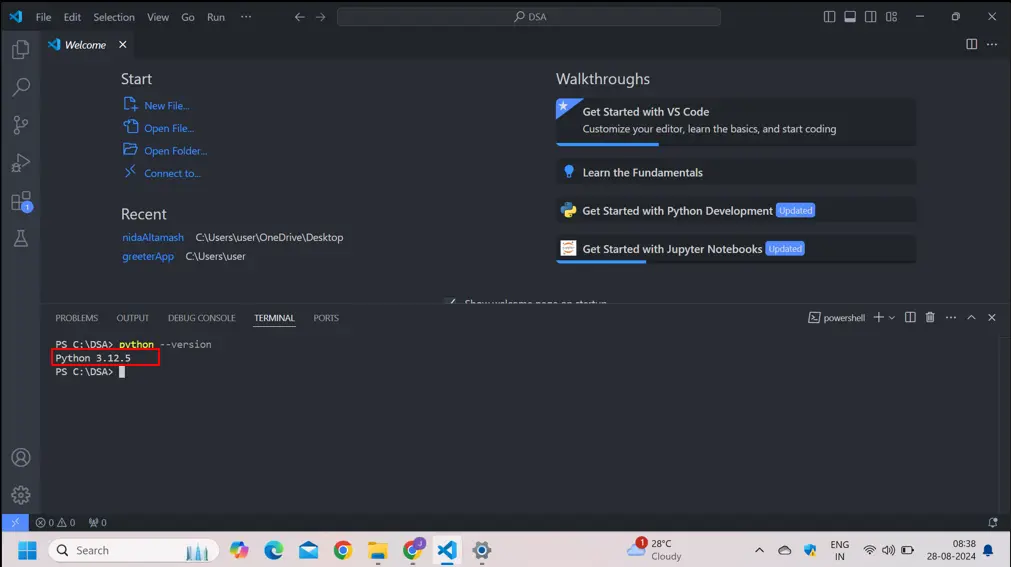Open the Testing flask view
Screen dimensions: 1011x567
pyautogui.click(x=21, y=239)
